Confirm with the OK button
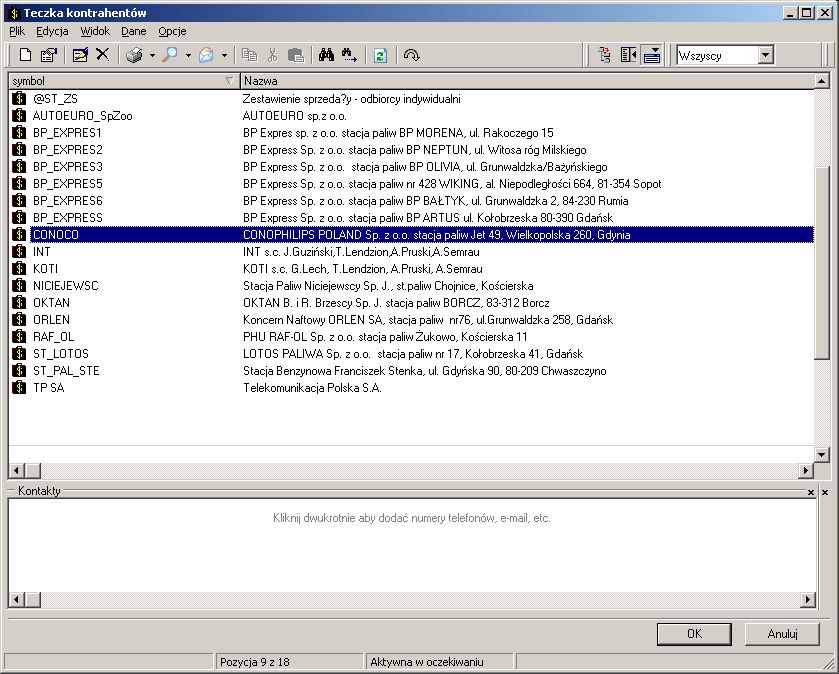 click(694, 634)
